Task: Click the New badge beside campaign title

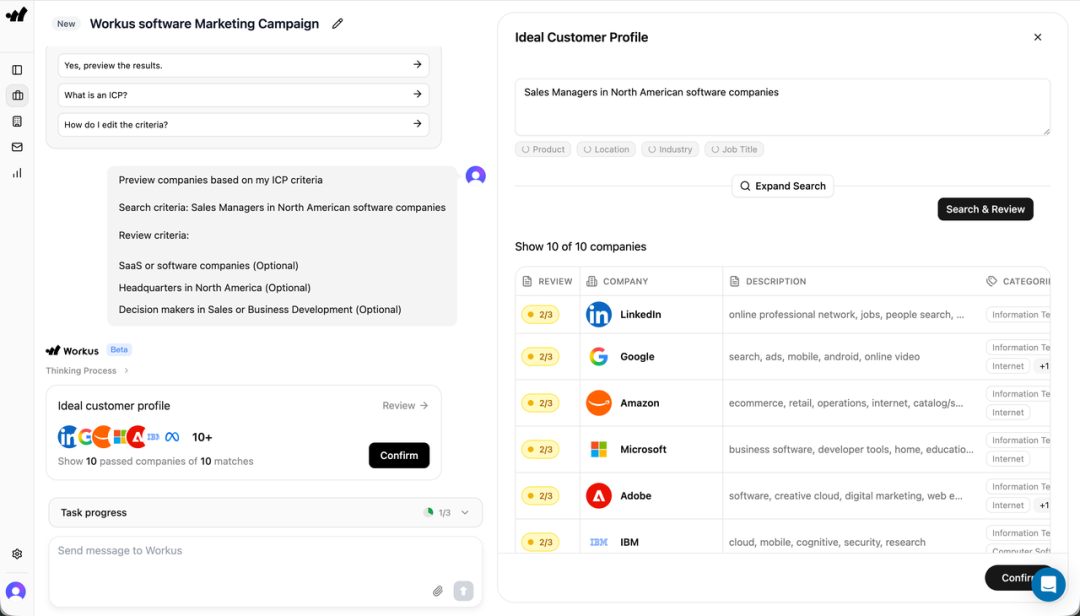Action: 66,23
